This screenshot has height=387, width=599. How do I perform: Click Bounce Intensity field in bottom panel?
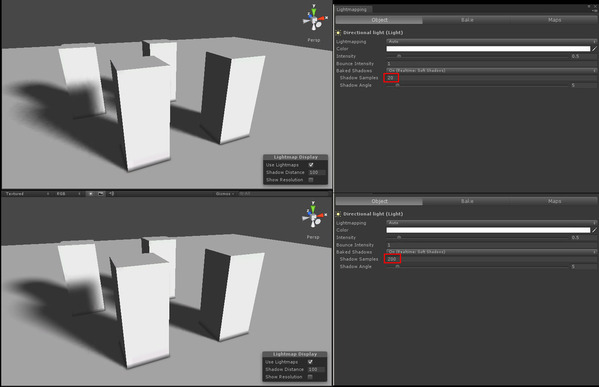click(491, 245)
